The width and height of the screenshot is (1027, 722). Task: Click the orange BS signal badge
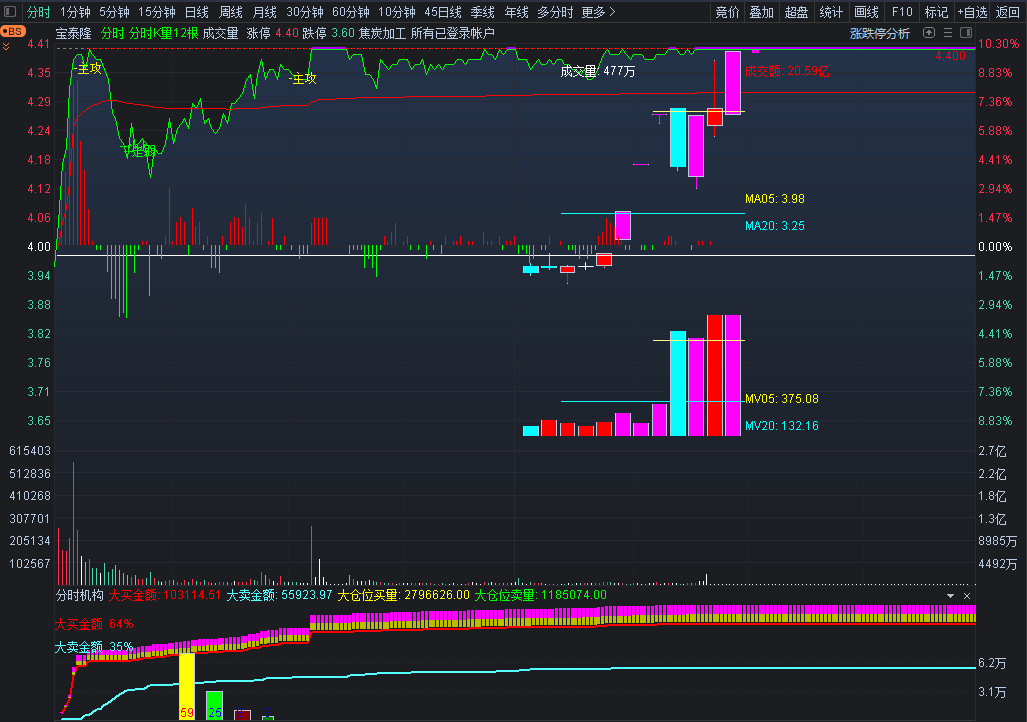(12, 31)
